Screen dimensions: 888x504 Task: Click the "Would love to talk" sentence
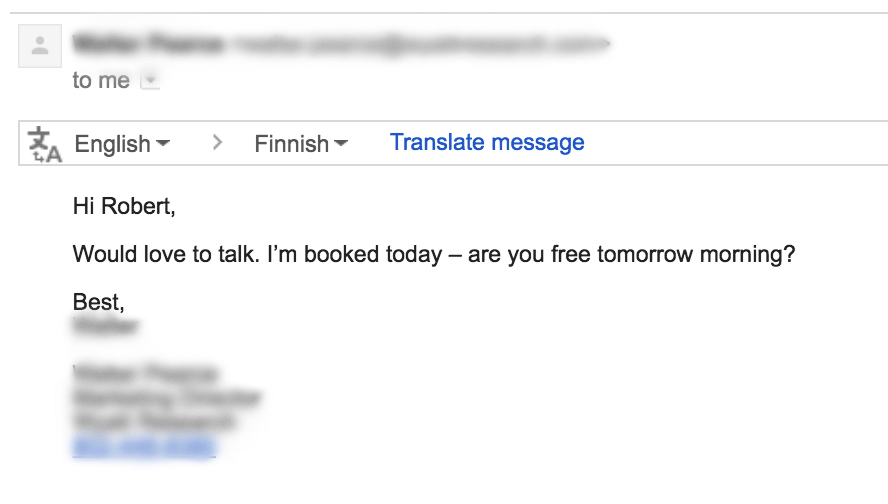[x=434, y=254]
